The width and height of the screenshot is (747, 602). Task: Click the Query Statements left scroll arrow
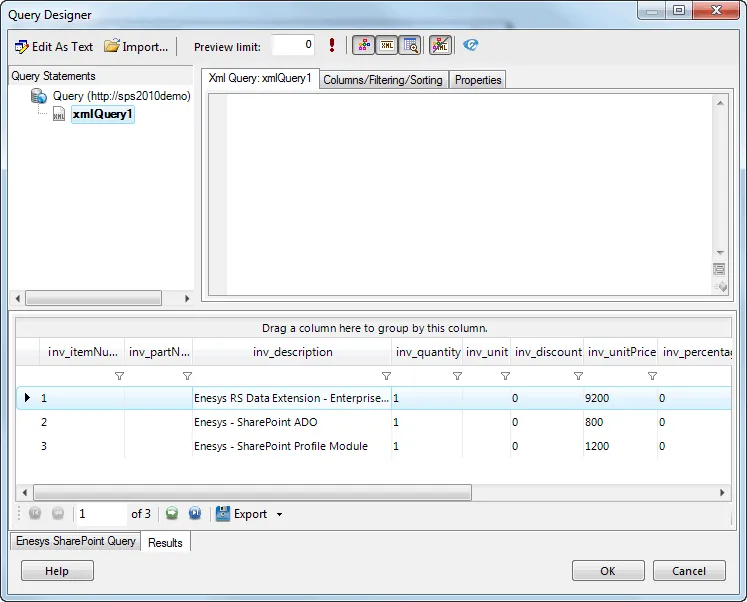click(18, 299)
